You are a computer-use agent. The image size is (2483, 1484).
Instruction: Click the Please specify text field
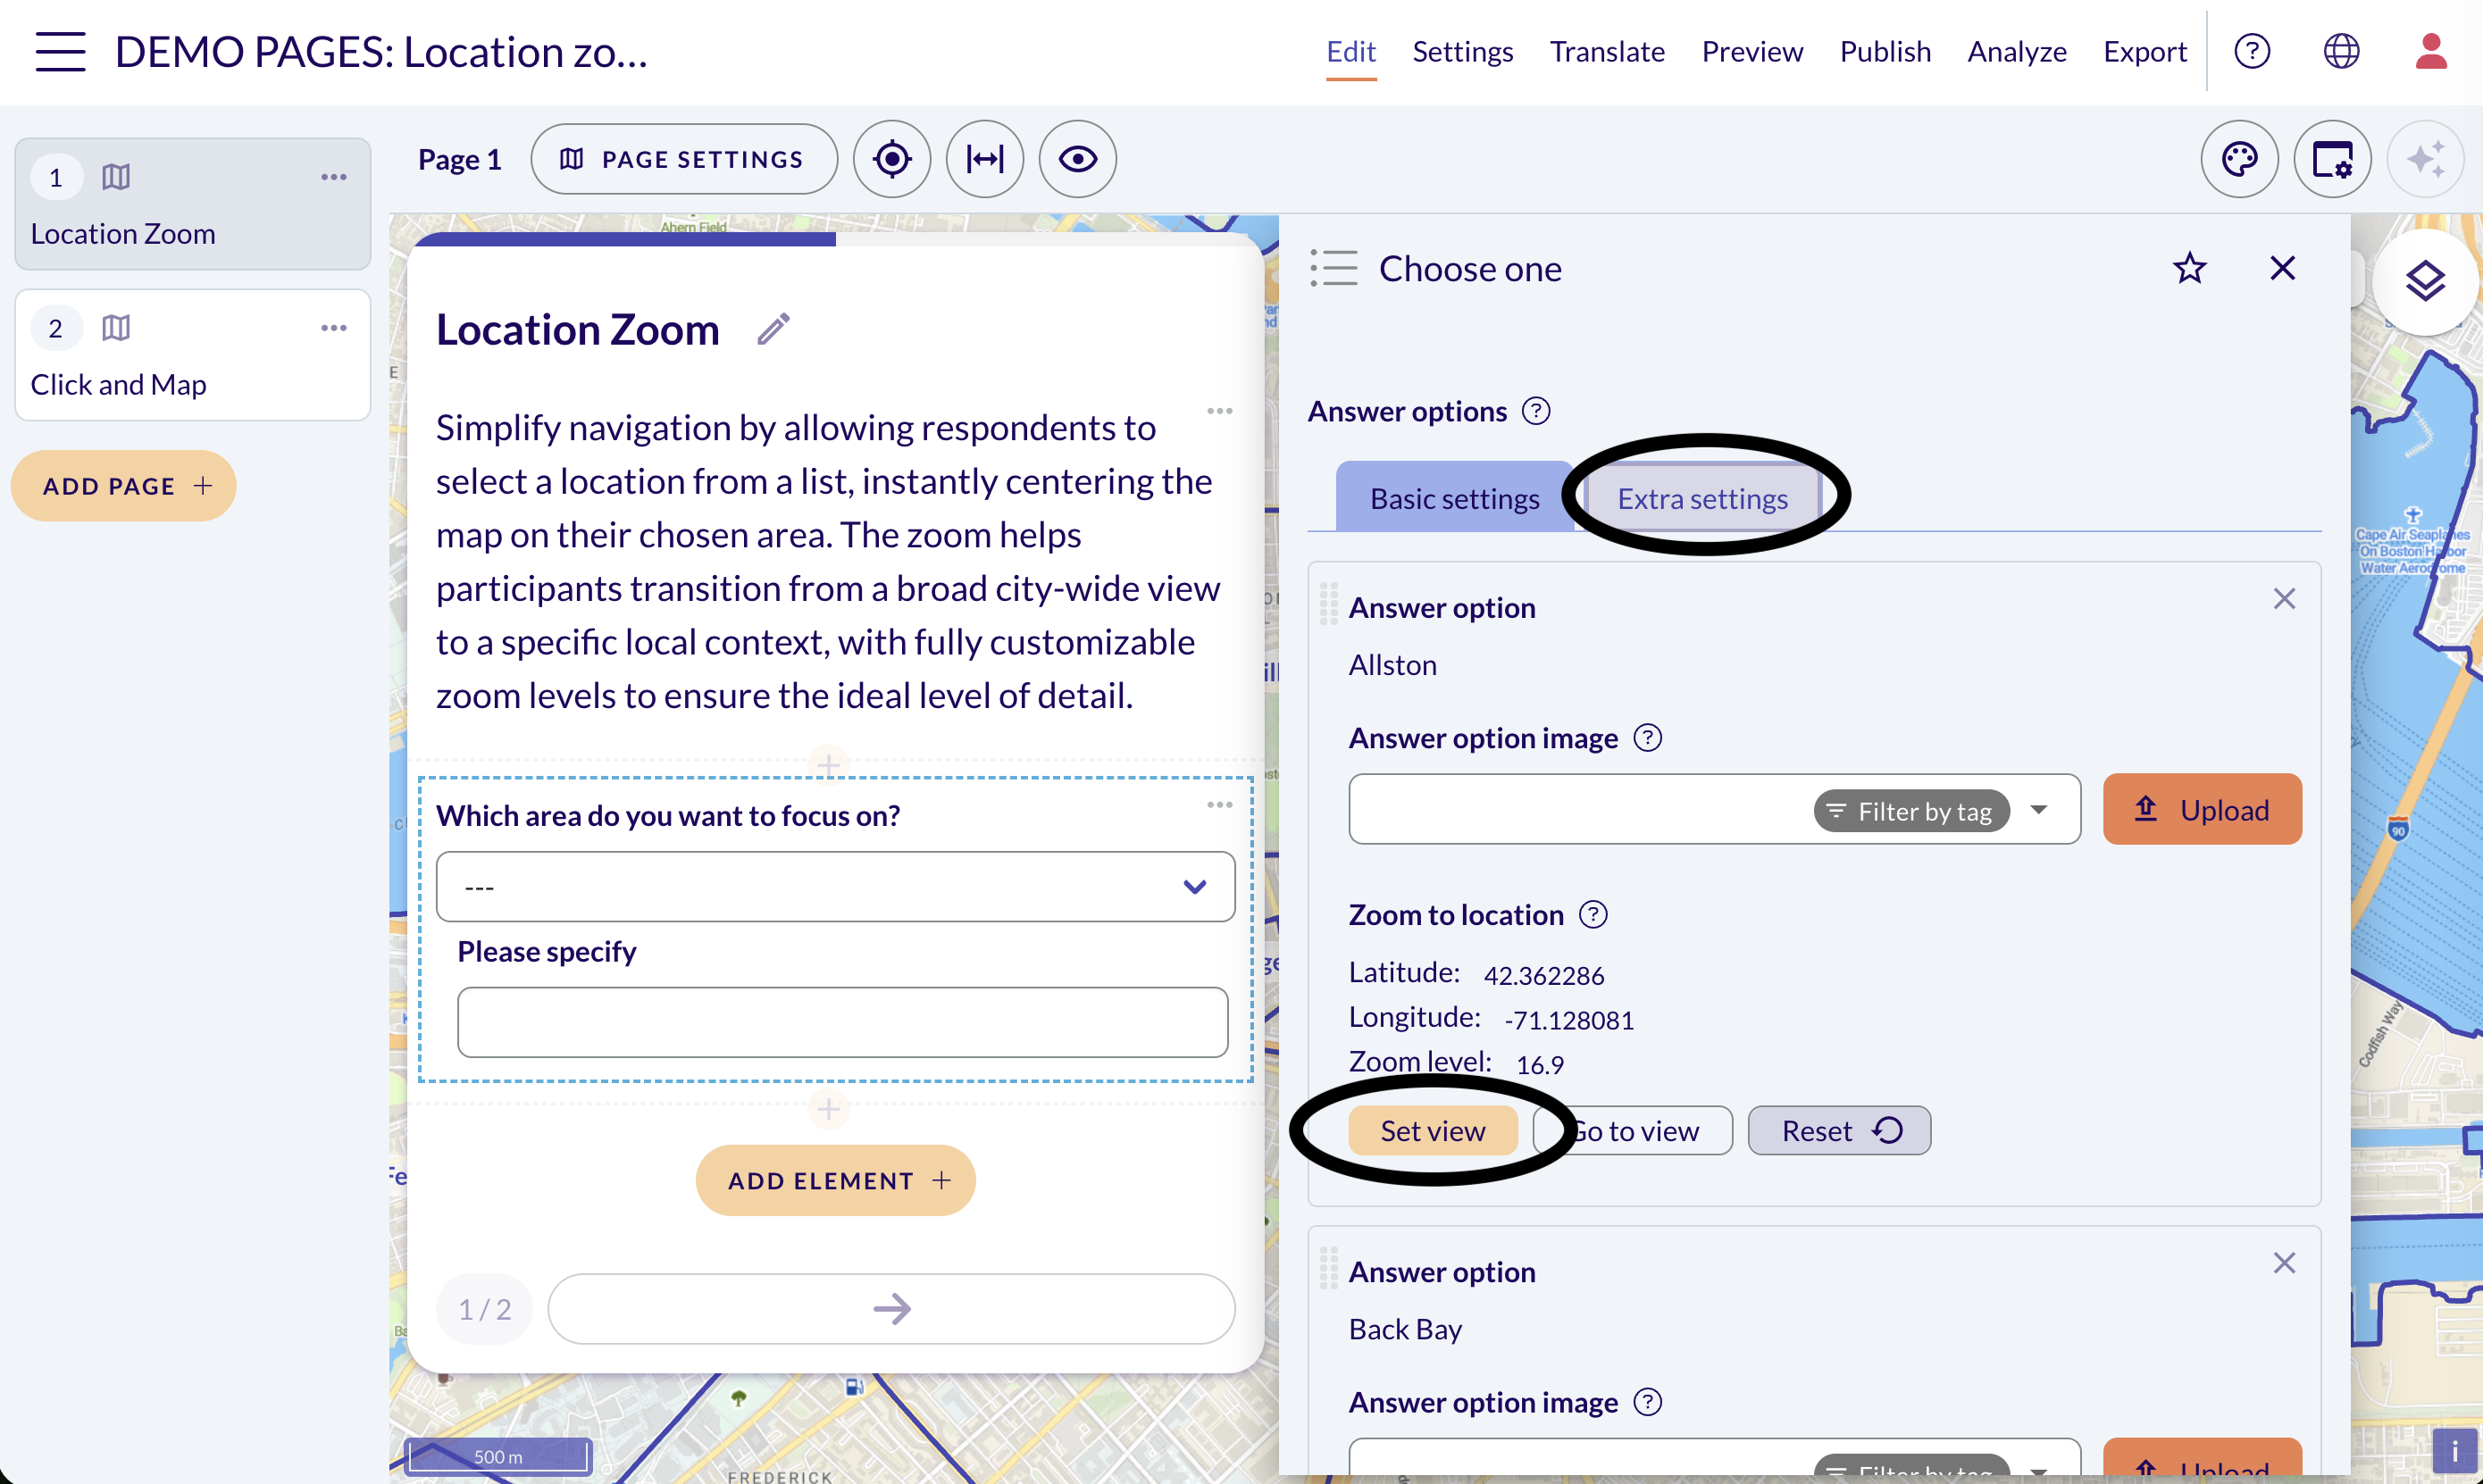click(843, 1022)
